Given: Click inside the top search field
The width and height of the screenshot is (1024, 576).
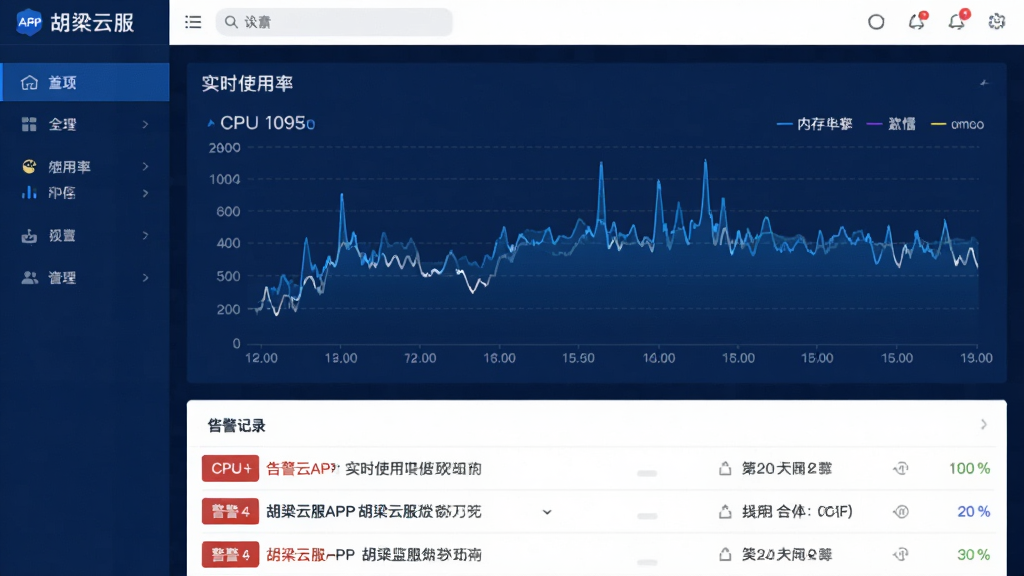Looking at the screenshot, I should click(334, 22).
